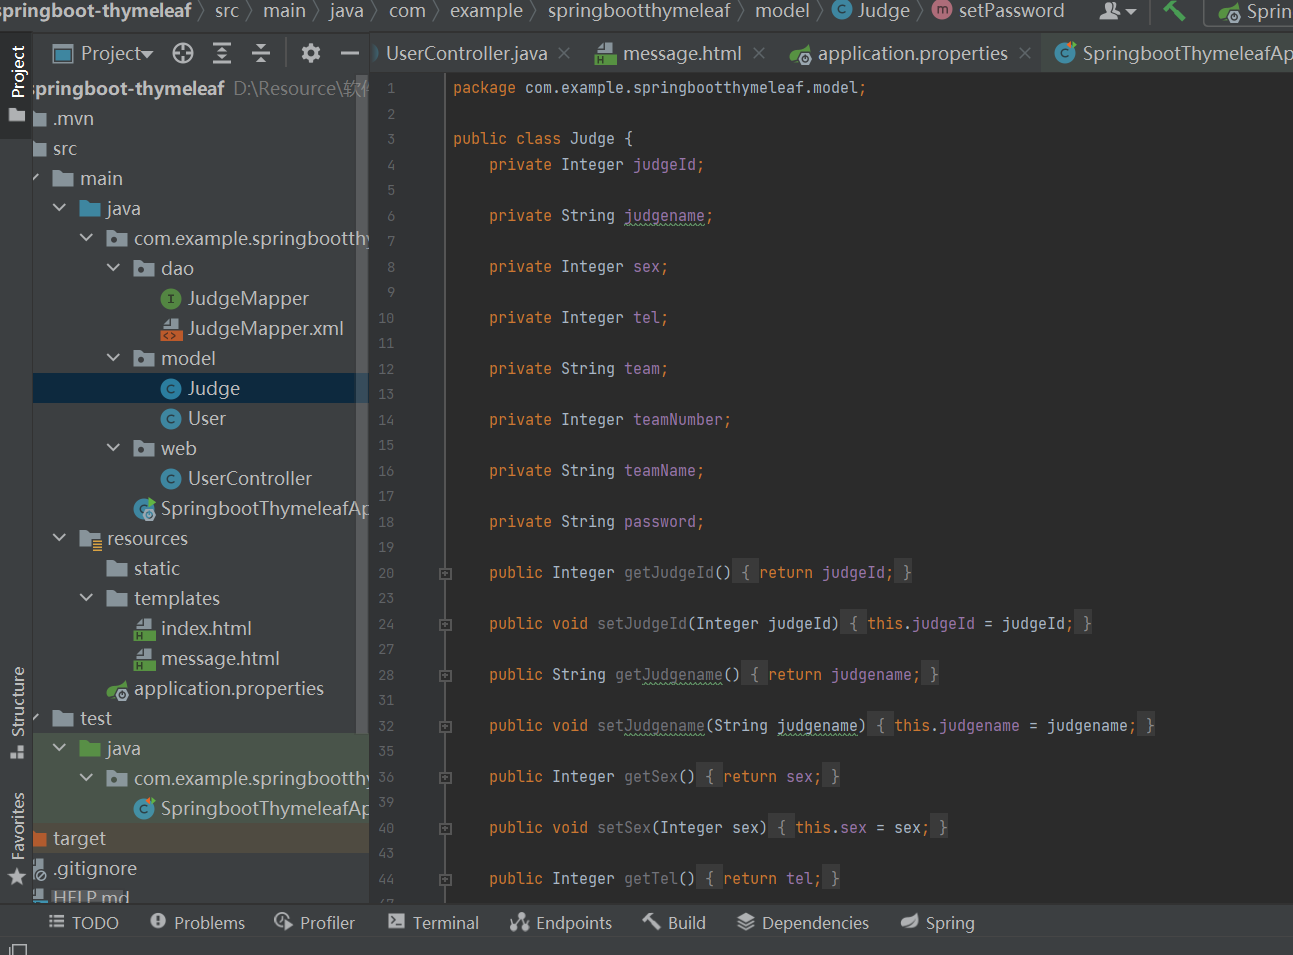Toggle fold marker on getJudgename method
The height and width of the screenshot is (955, 1293).
445,675
